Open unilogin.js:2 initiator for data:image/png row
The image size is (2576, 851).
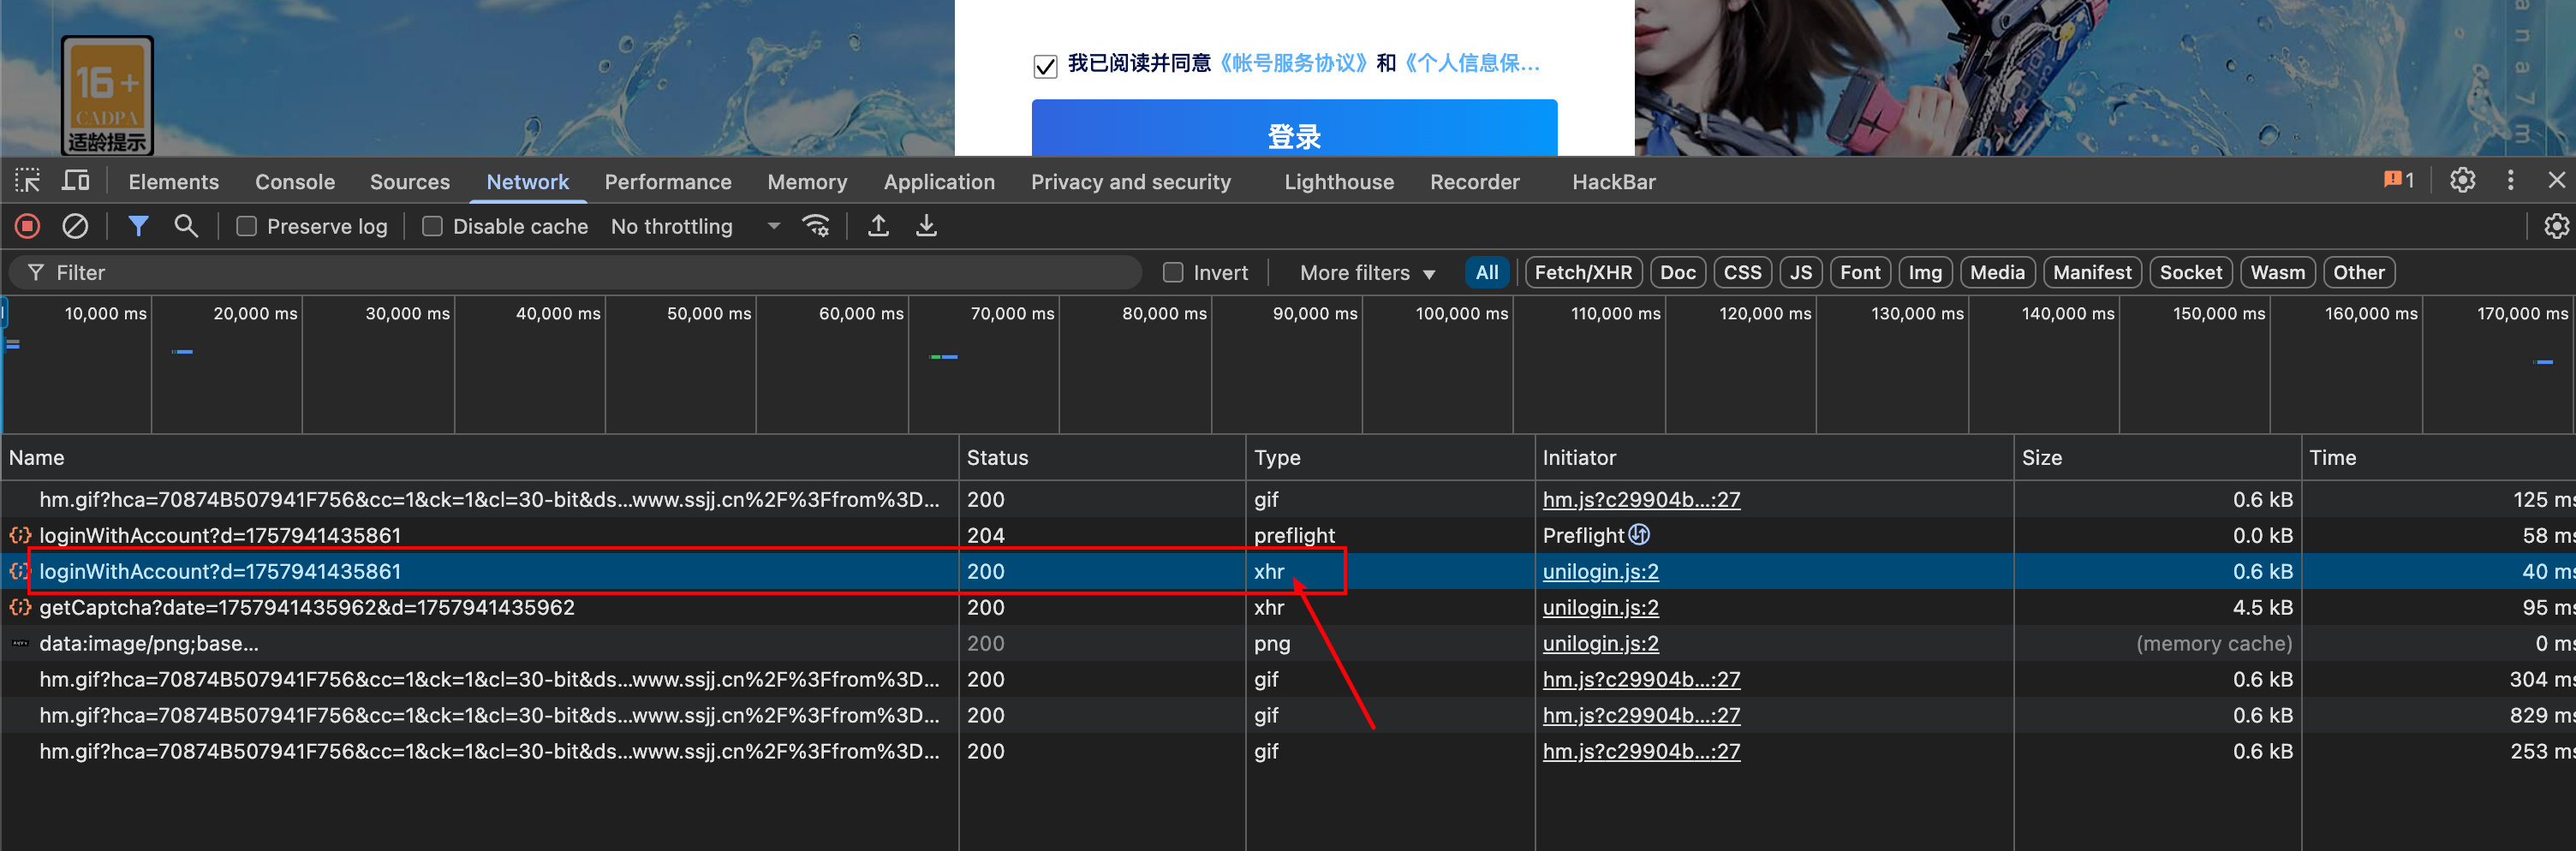1600,643
